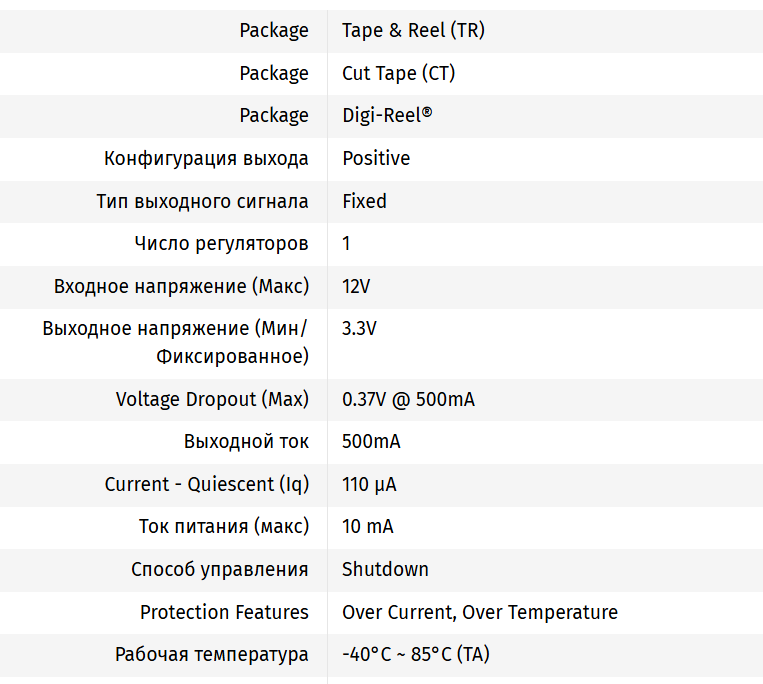The width and height of the screenshot is (763, 684).
Task: Select the Shutdown control method value
Action: [x=385, y=569]
